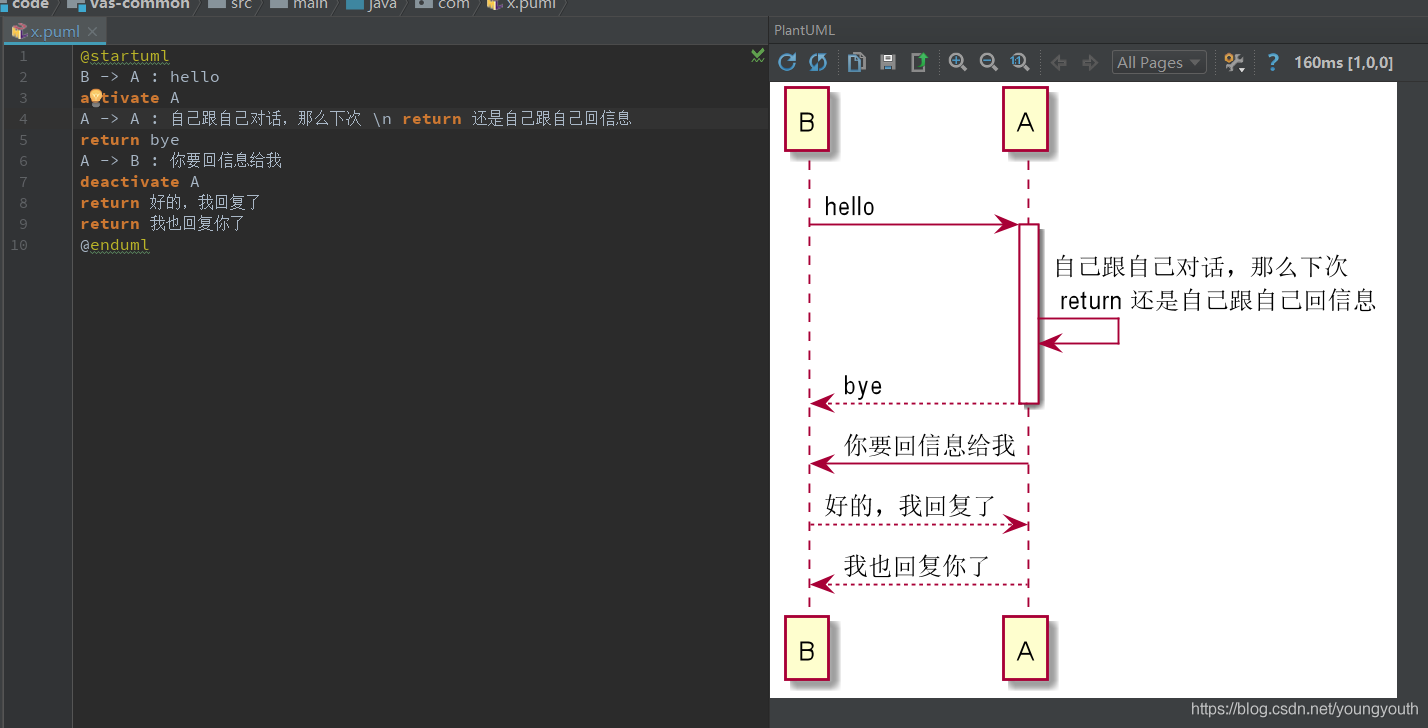This screenshot has height=728, width=1428.
Task: Save the current diagram
Action: pyautogui.click(x=888, y=62)
